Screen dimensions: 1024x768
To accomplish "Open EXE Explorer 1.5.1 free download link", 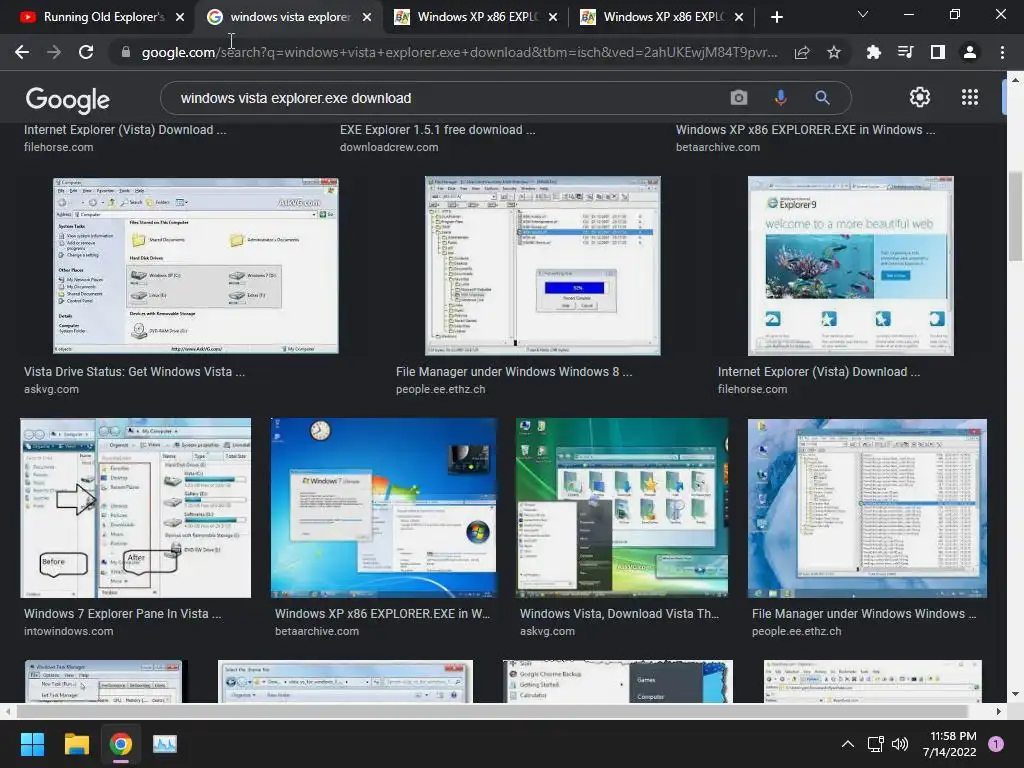I will (438, 130).
